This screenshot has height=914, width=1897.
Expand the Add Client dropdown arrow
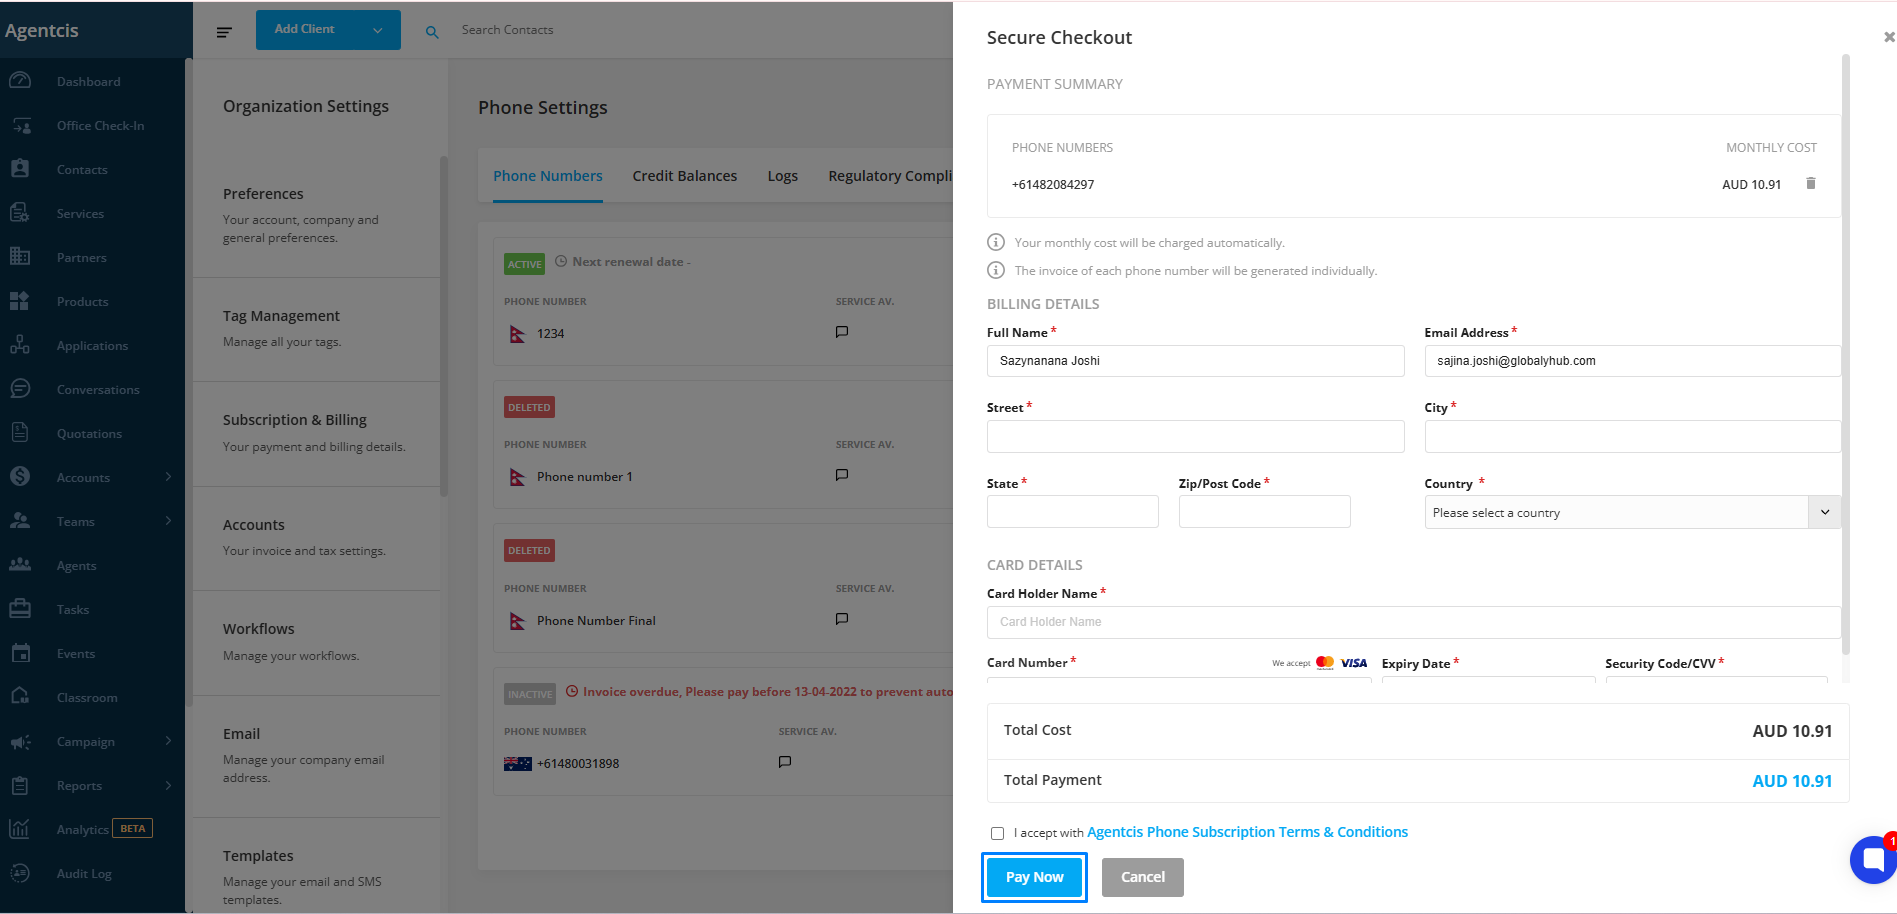[378, 30]
